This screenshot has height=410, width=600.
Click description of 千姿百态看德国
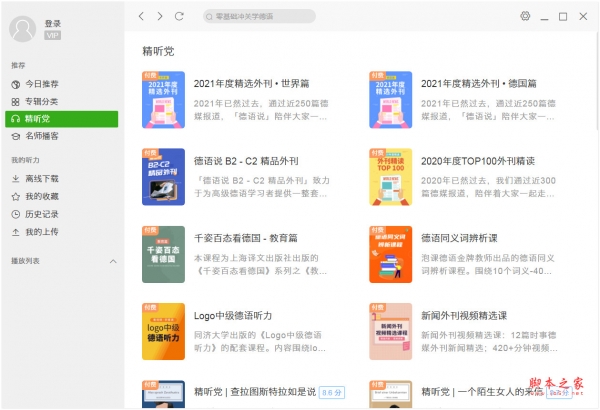(x=260, y=265)
